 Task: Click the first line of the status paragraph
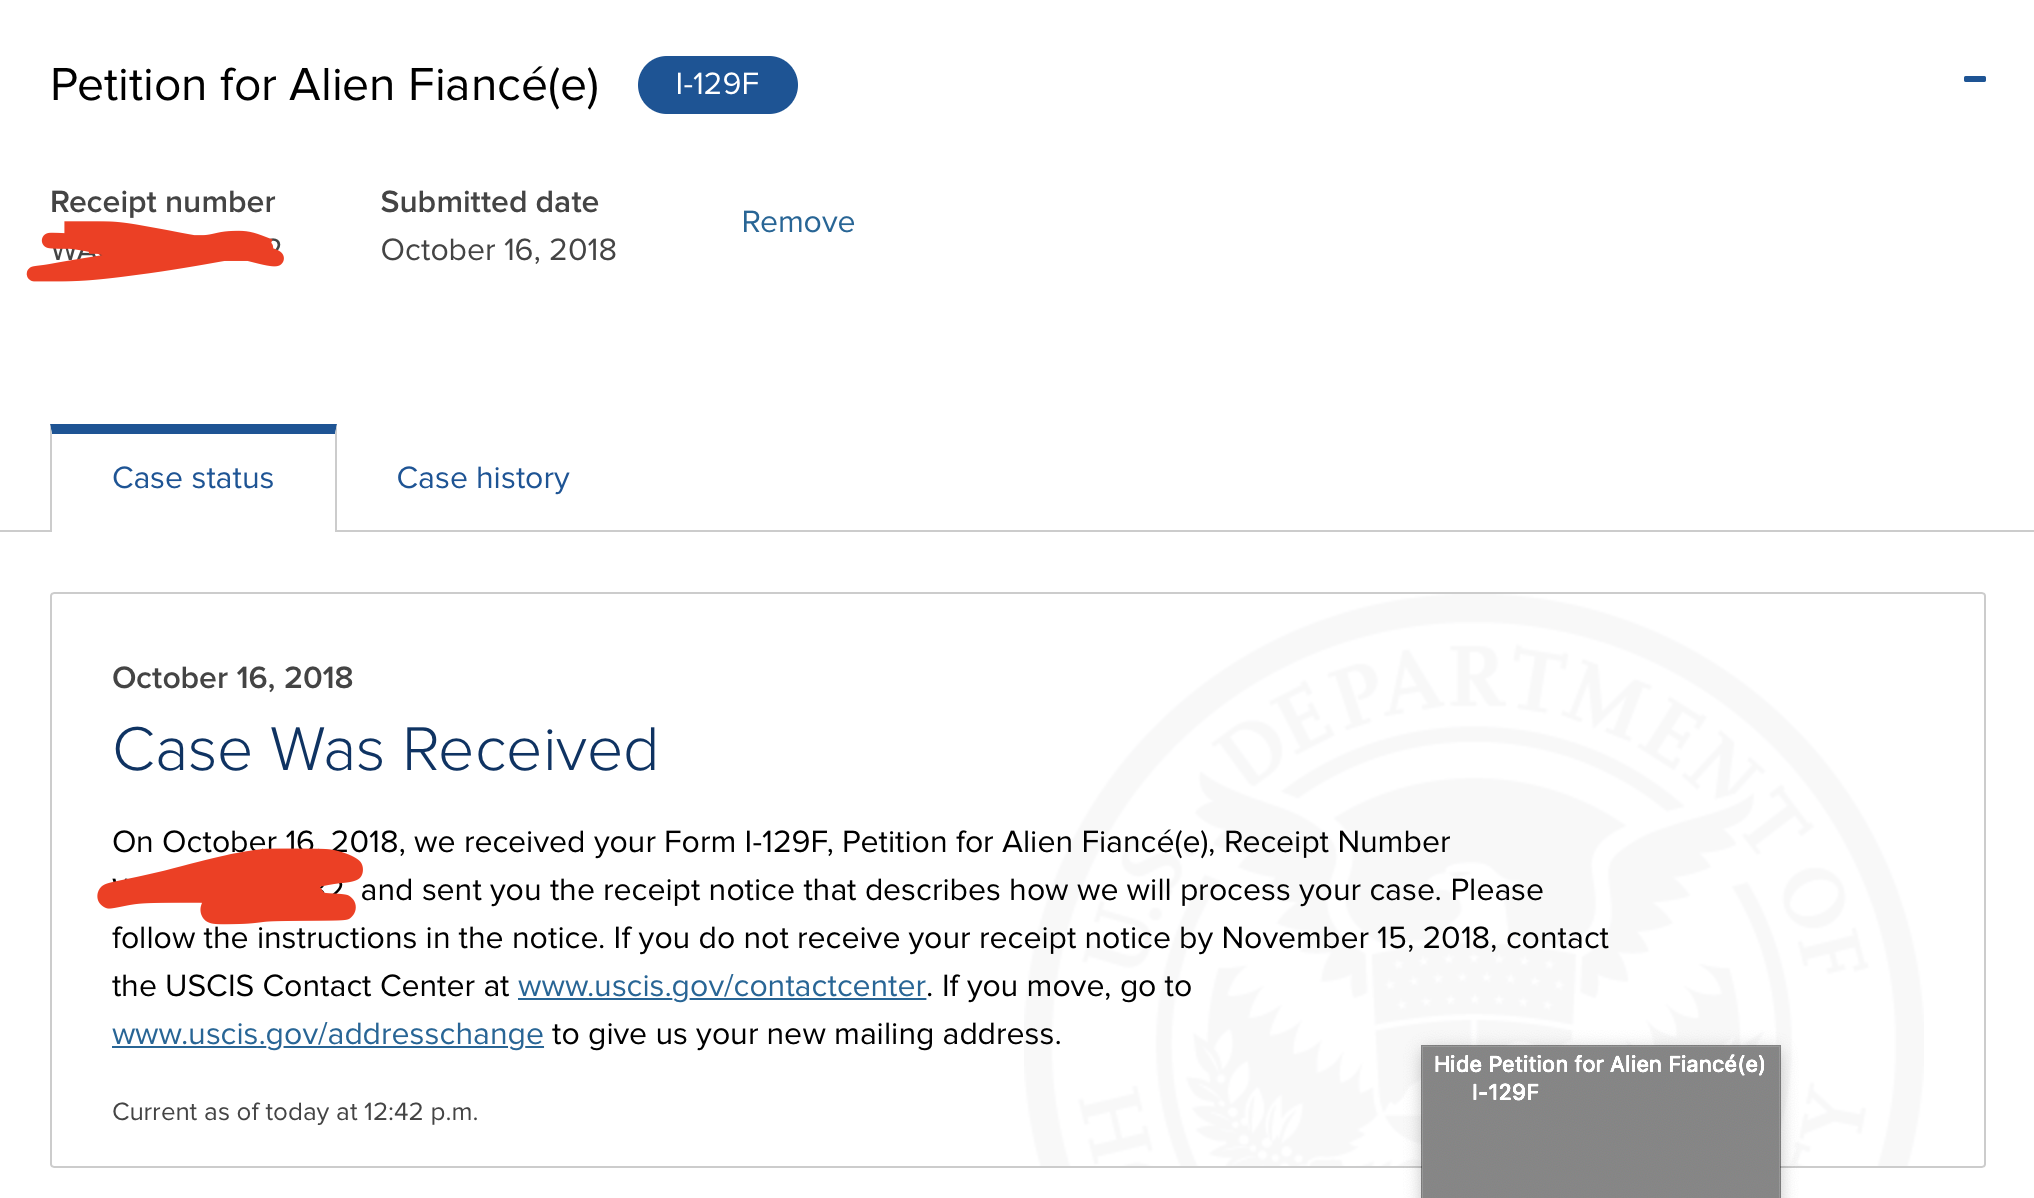781,842
